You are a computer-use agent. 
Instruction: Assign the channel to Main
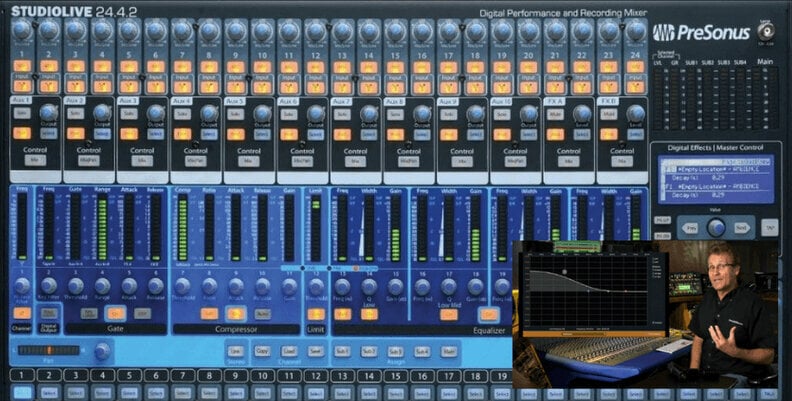[x=449, y=352]
